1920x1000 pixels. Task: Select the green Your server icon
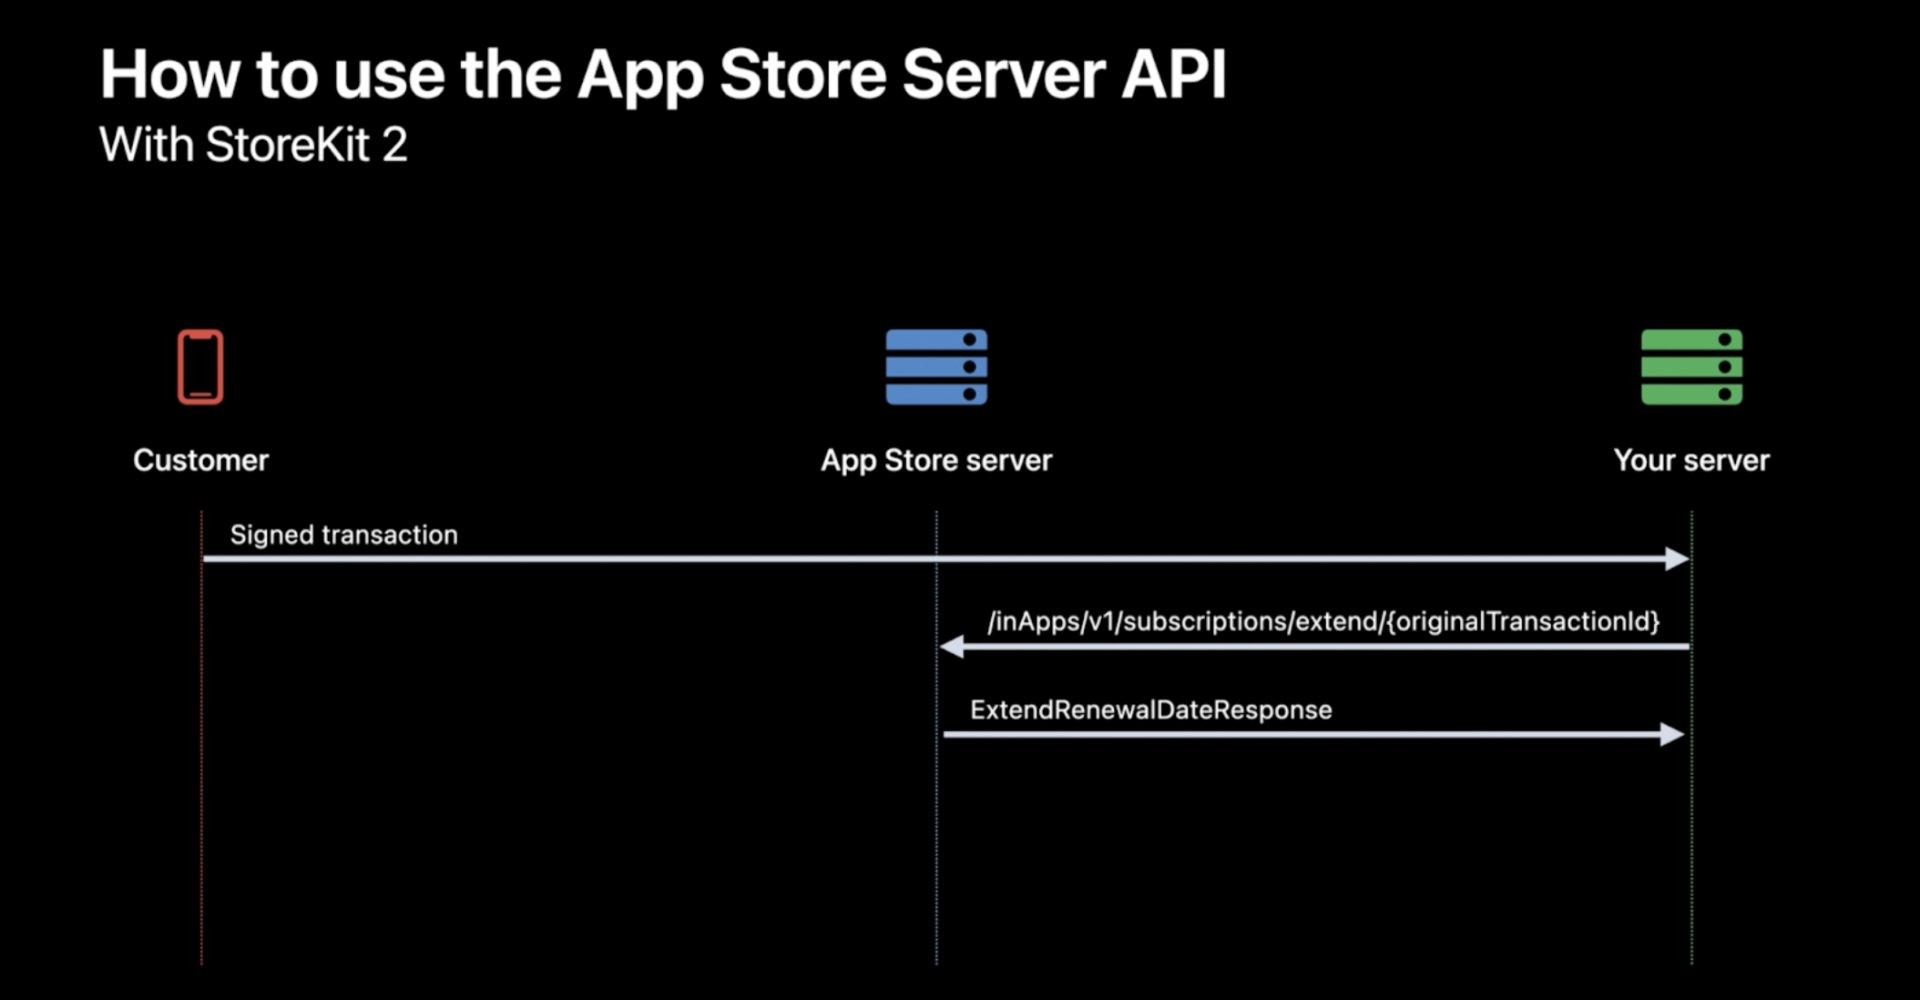point(1690,368)
